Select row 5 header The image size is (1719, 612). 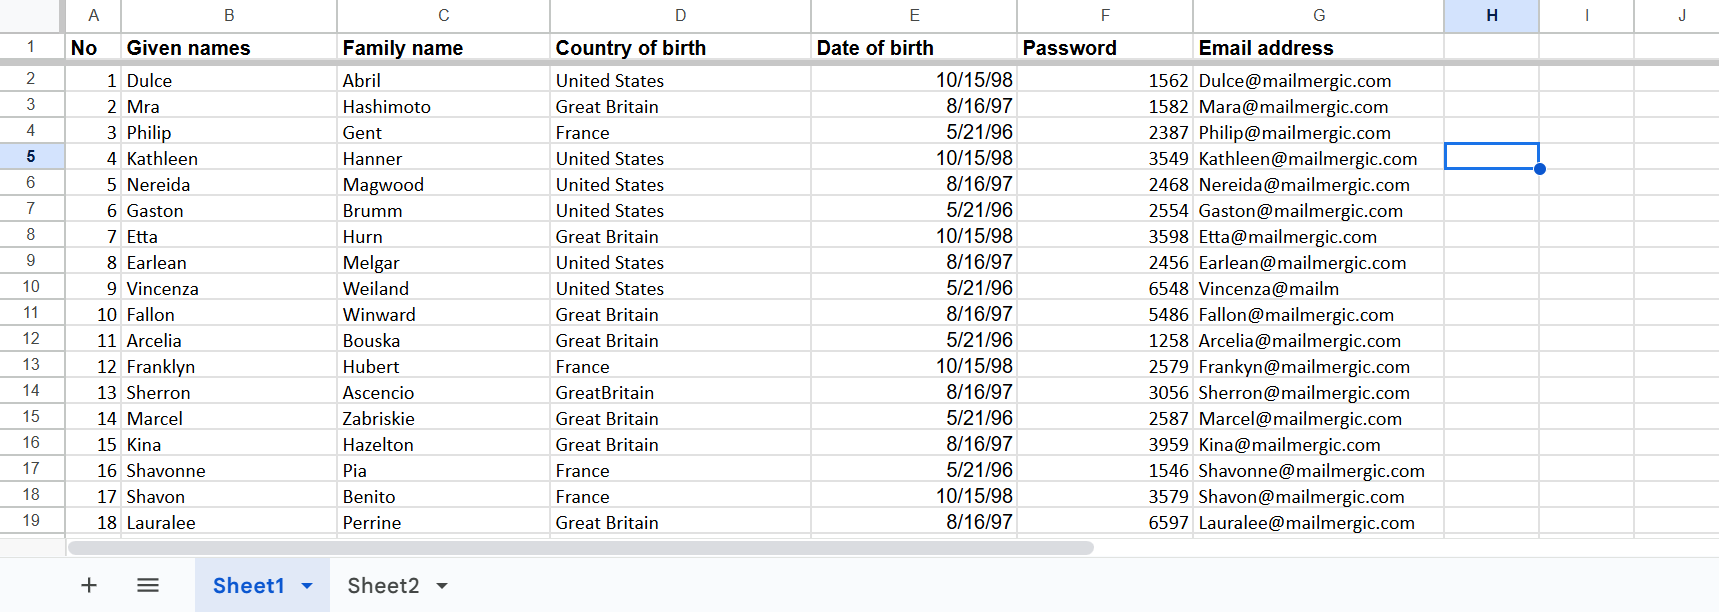click(x=31, y=157)
